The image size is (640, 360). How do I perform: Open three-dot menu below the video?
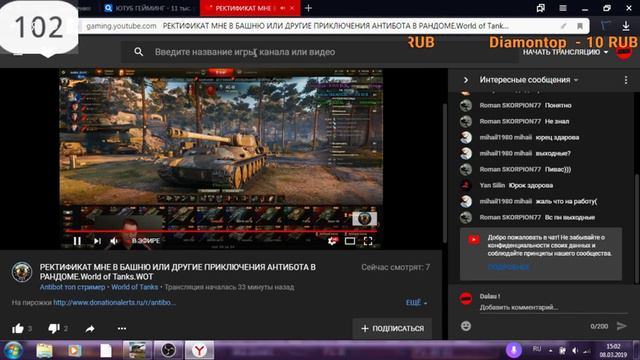point(122,329)
